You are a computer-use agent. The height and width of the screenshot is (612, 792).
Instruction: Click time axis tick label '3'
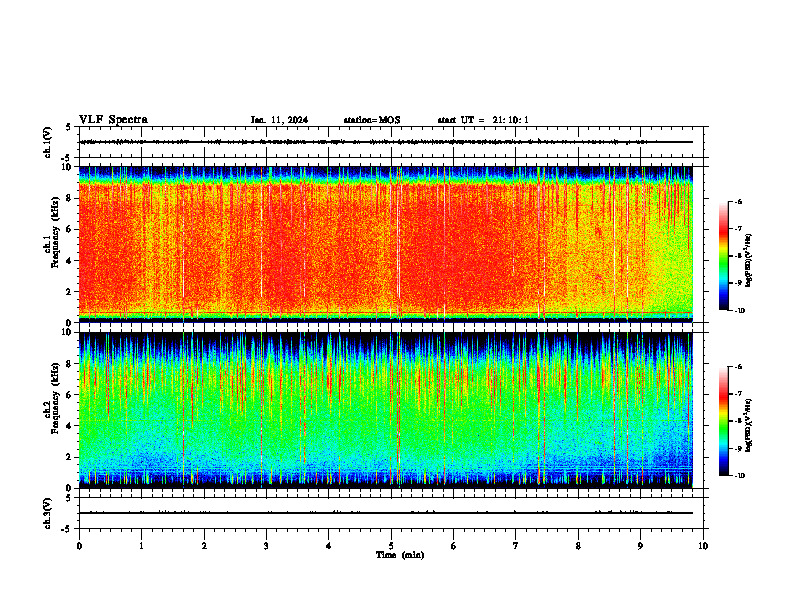click(266, 546)
